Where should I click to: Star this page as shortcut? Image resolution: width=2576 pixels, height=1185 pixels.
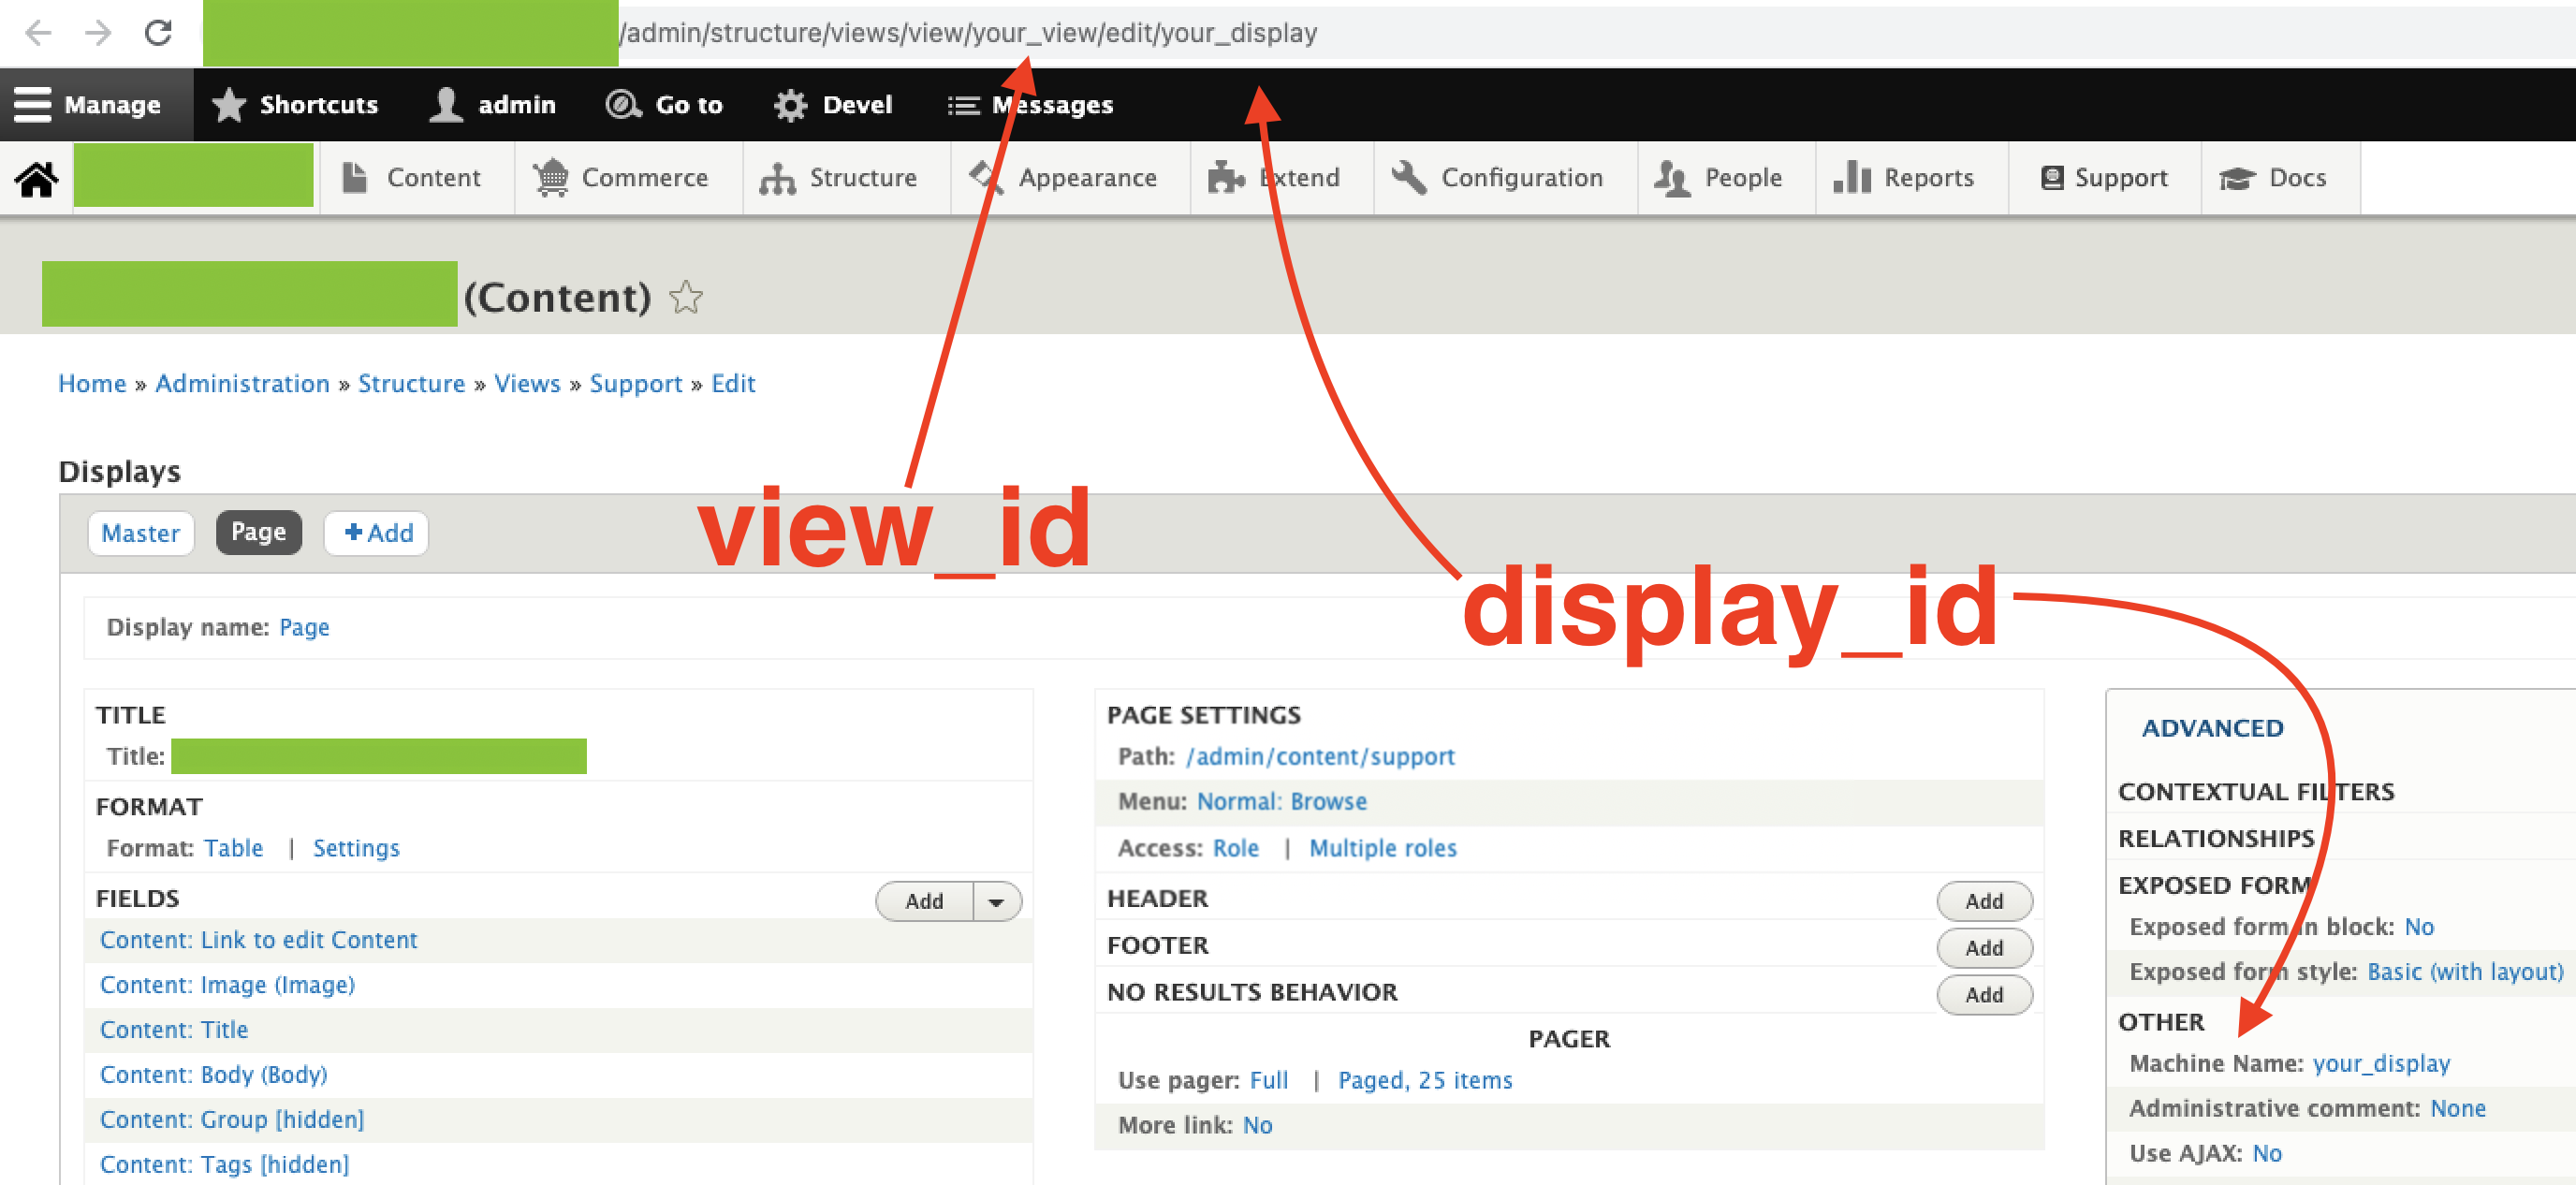tap(686, 297)
